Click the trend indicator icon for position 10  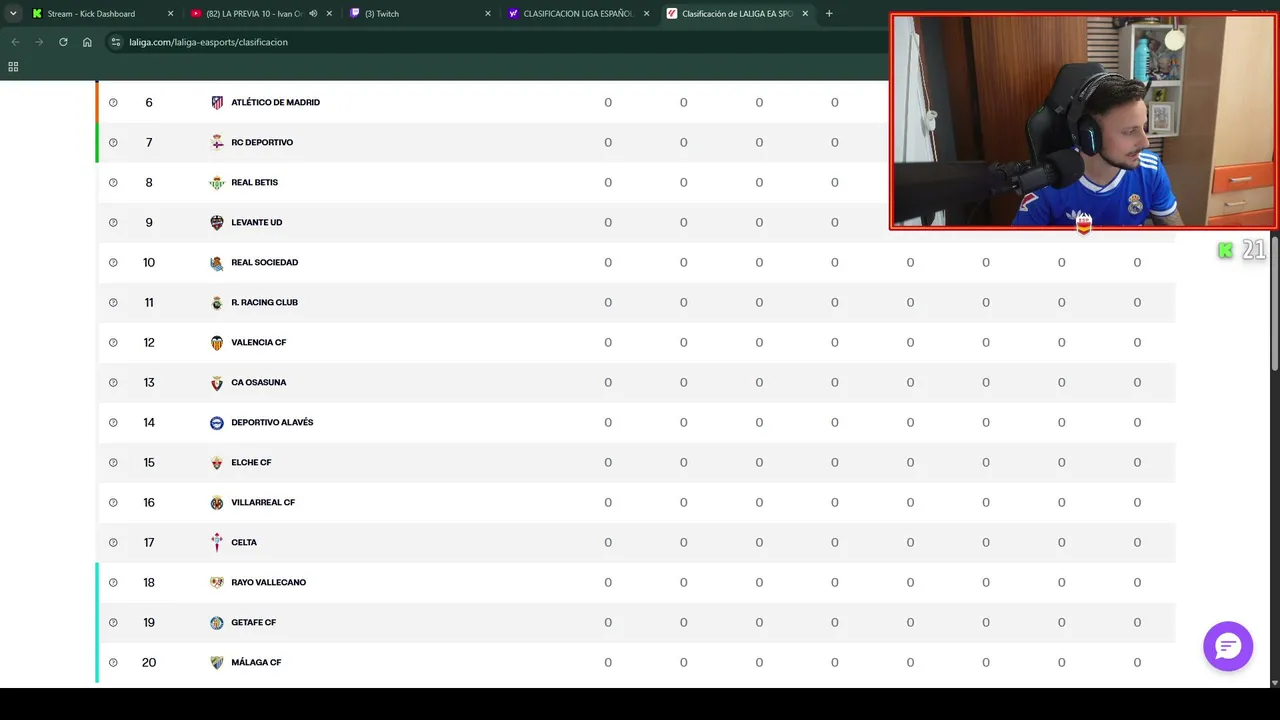click(113, 262)
